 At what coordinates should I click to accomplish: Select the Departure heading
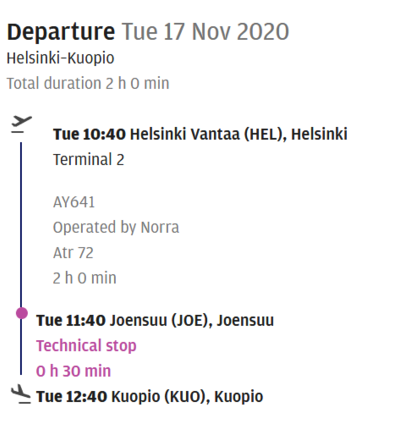point(61,32)
